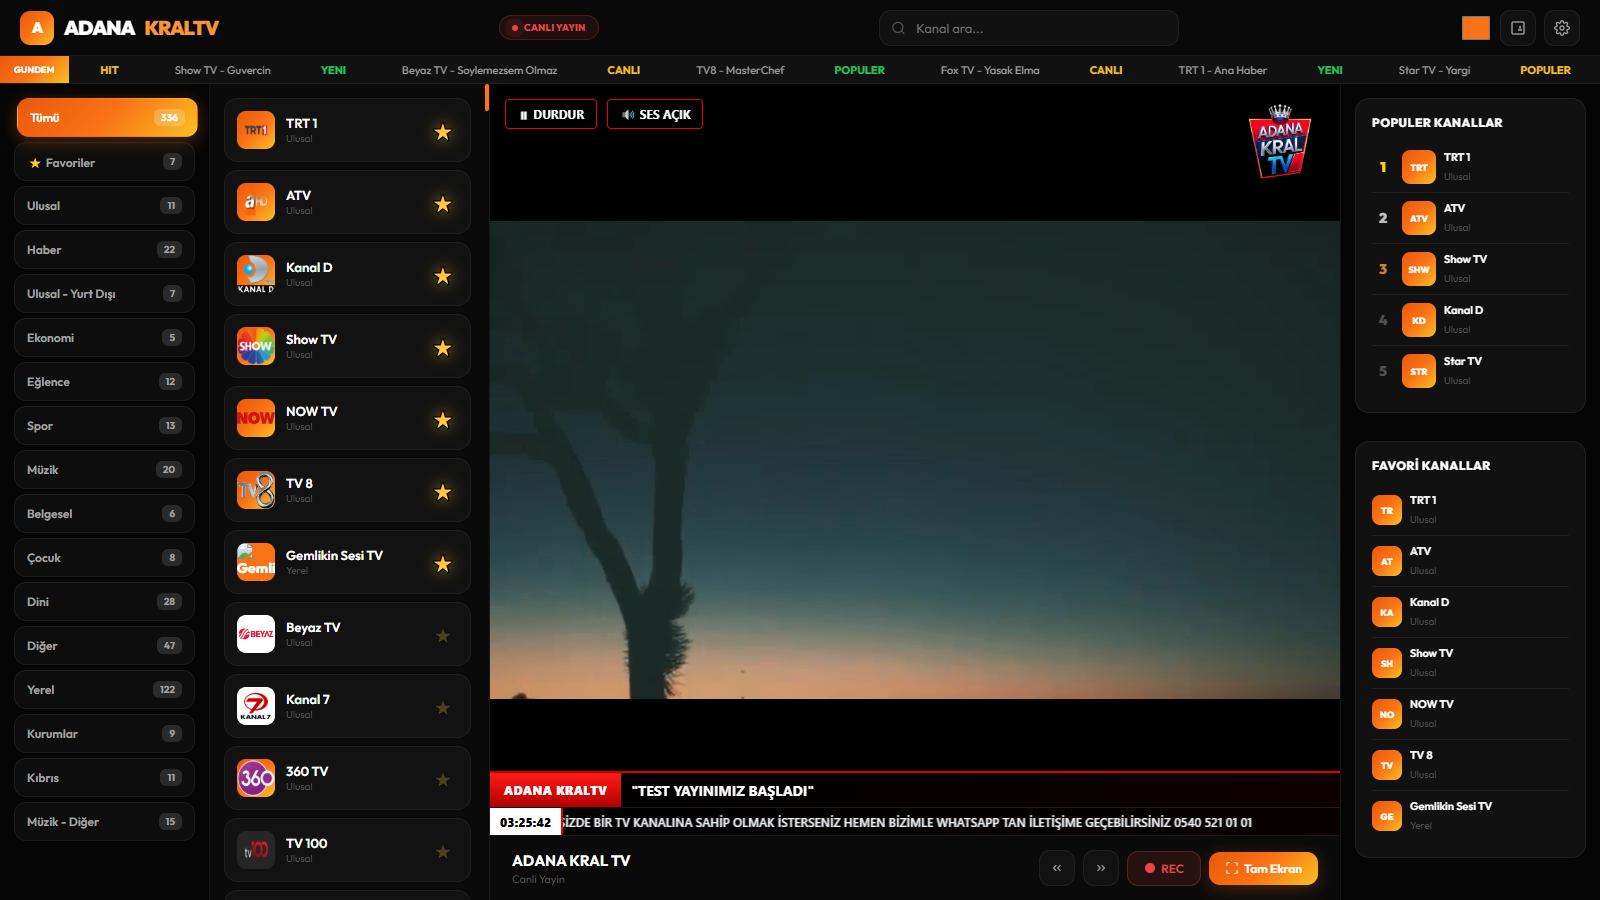Click the TR badge in Favori Kanallar

coord(1387,510)
